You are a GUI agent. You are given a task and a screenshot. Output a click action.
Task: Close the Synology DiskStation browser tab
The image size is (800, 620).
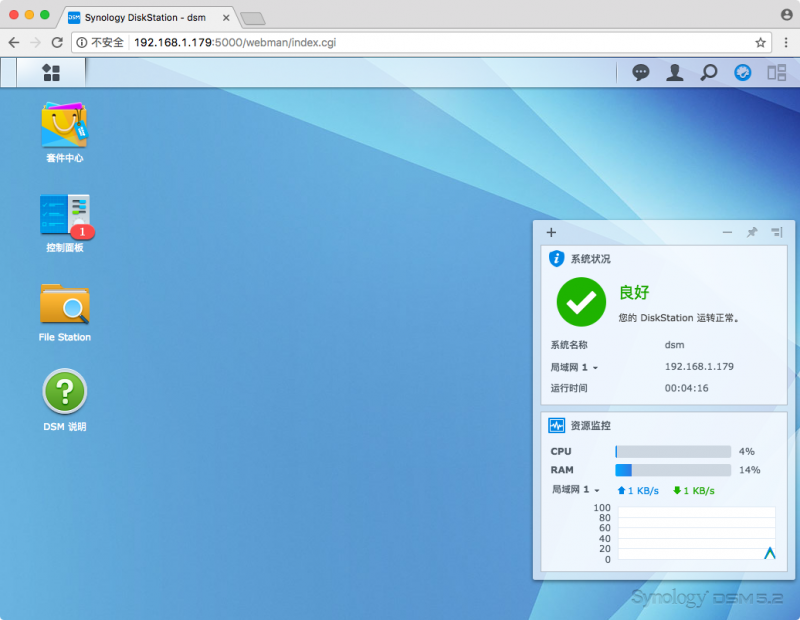(x=226, y=18)
